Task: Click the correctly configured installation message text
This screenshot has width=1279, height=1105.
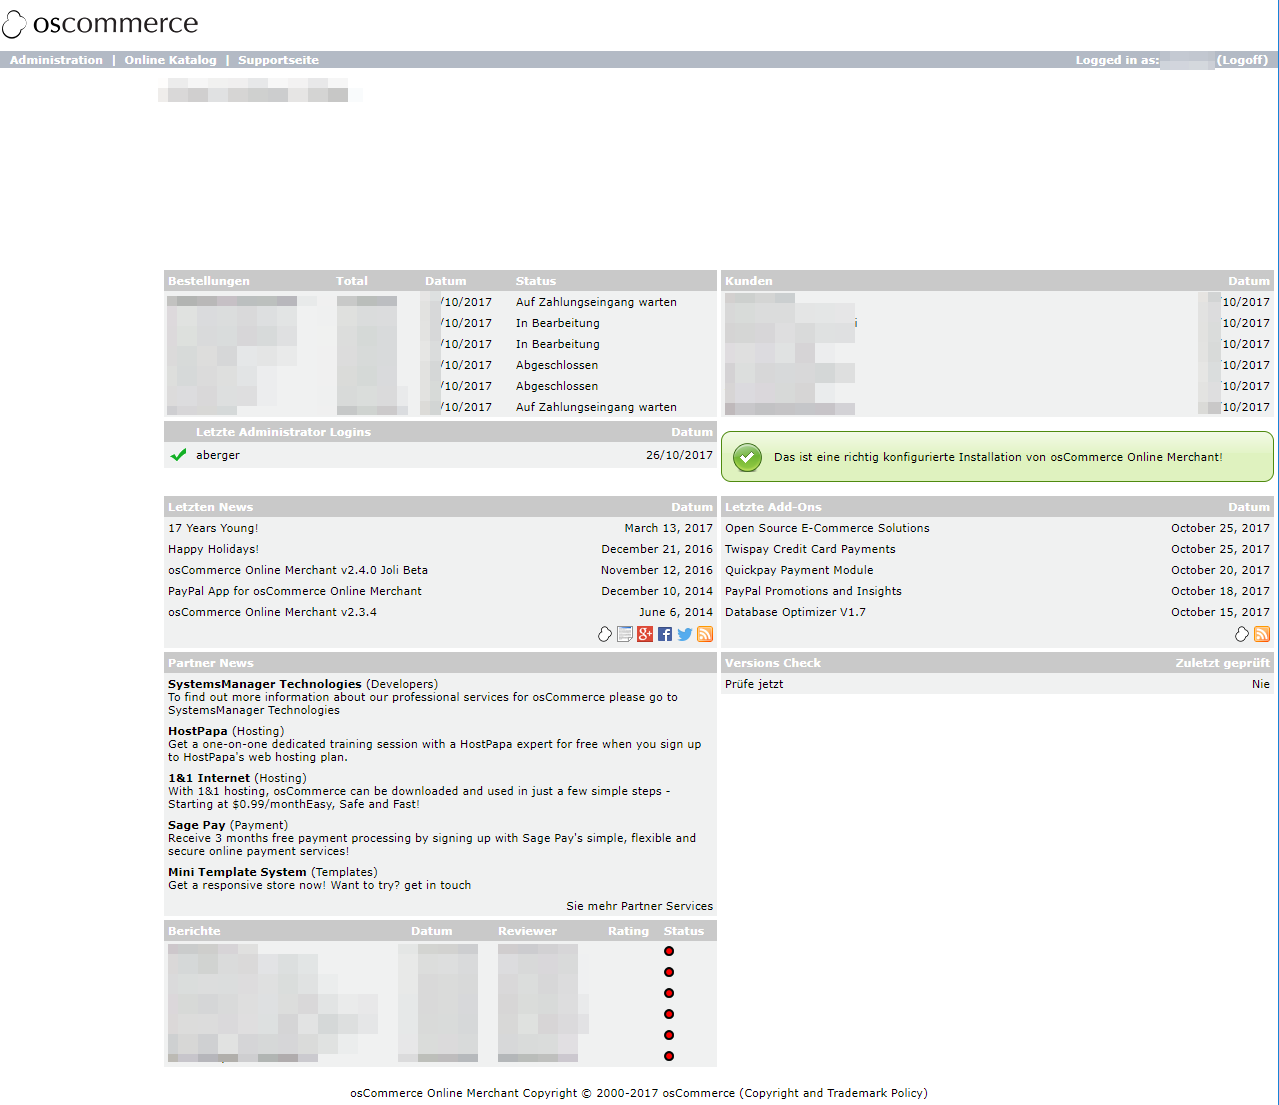Action: click(998, 457)
